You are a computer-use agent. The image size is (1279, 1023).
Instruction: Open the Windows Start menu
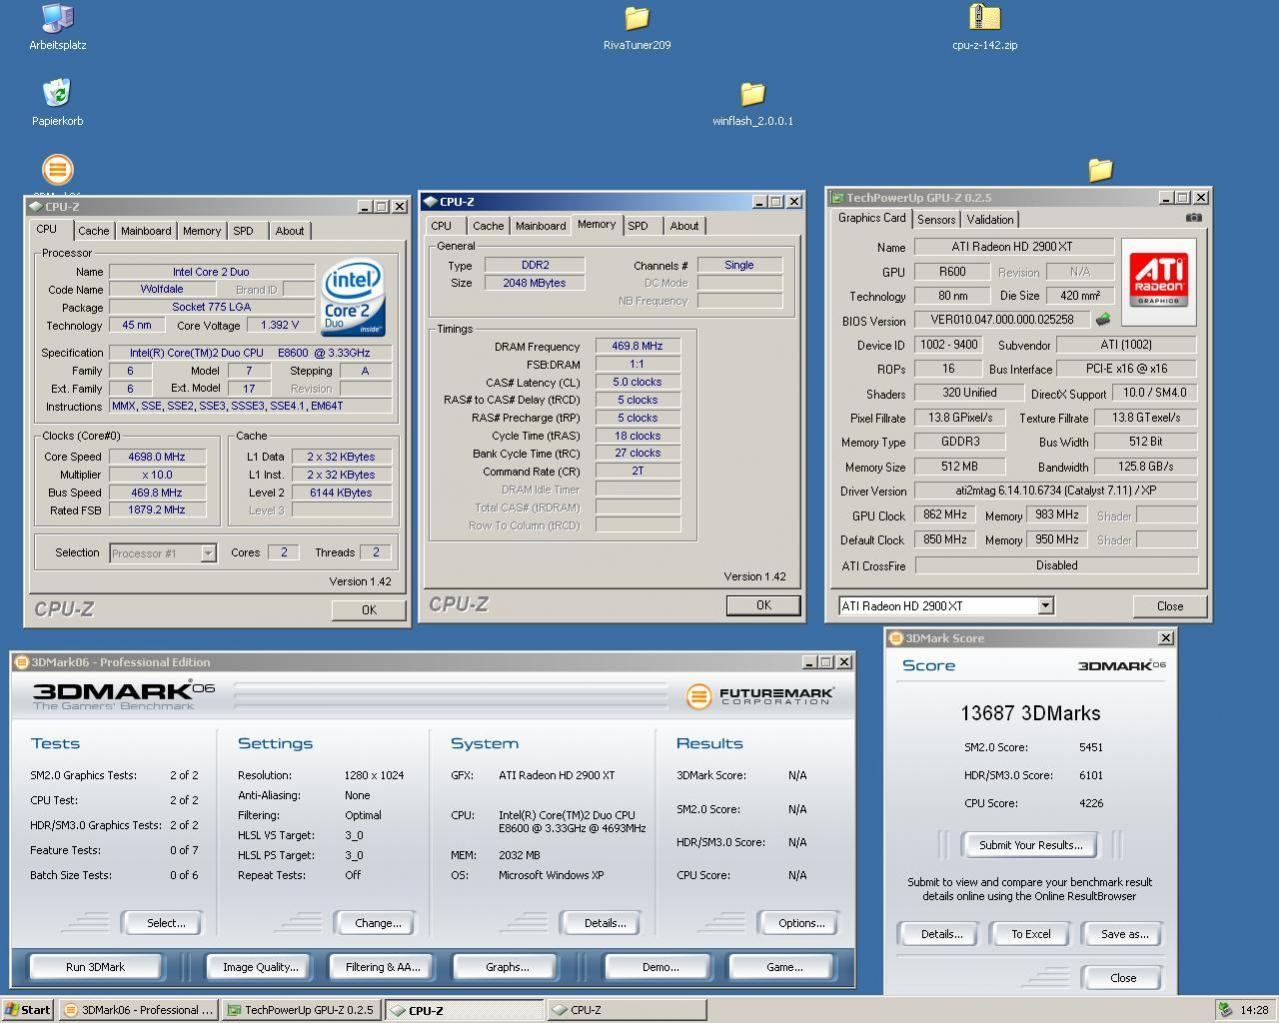click(x=28, y=1010)
